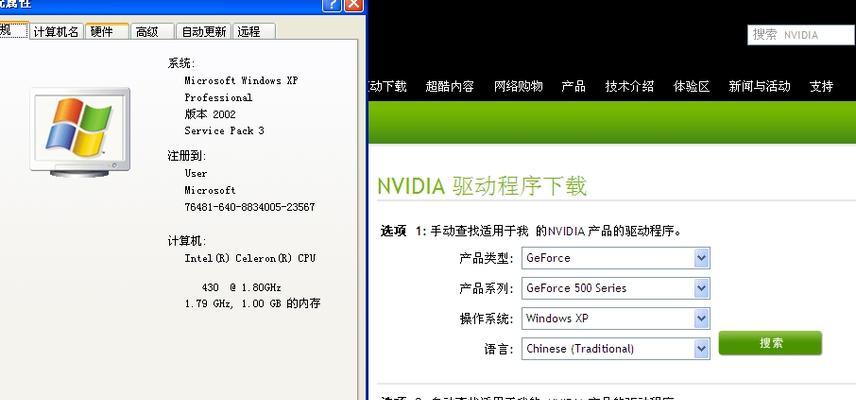The height and width of the screenshot is (400, 856).
Task: Expand the 语言 dropdown showing Chinese (Traditional)
Action: (616, 348)
